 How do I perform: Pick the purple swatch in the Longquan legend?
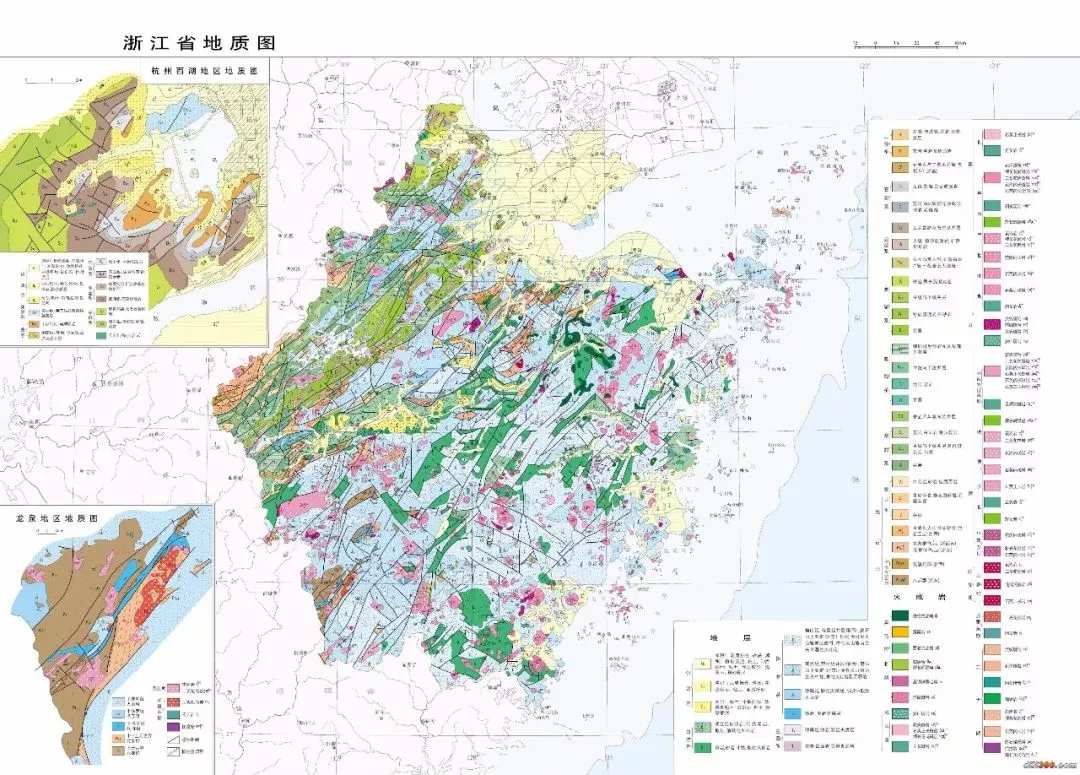tap(174, 727)
